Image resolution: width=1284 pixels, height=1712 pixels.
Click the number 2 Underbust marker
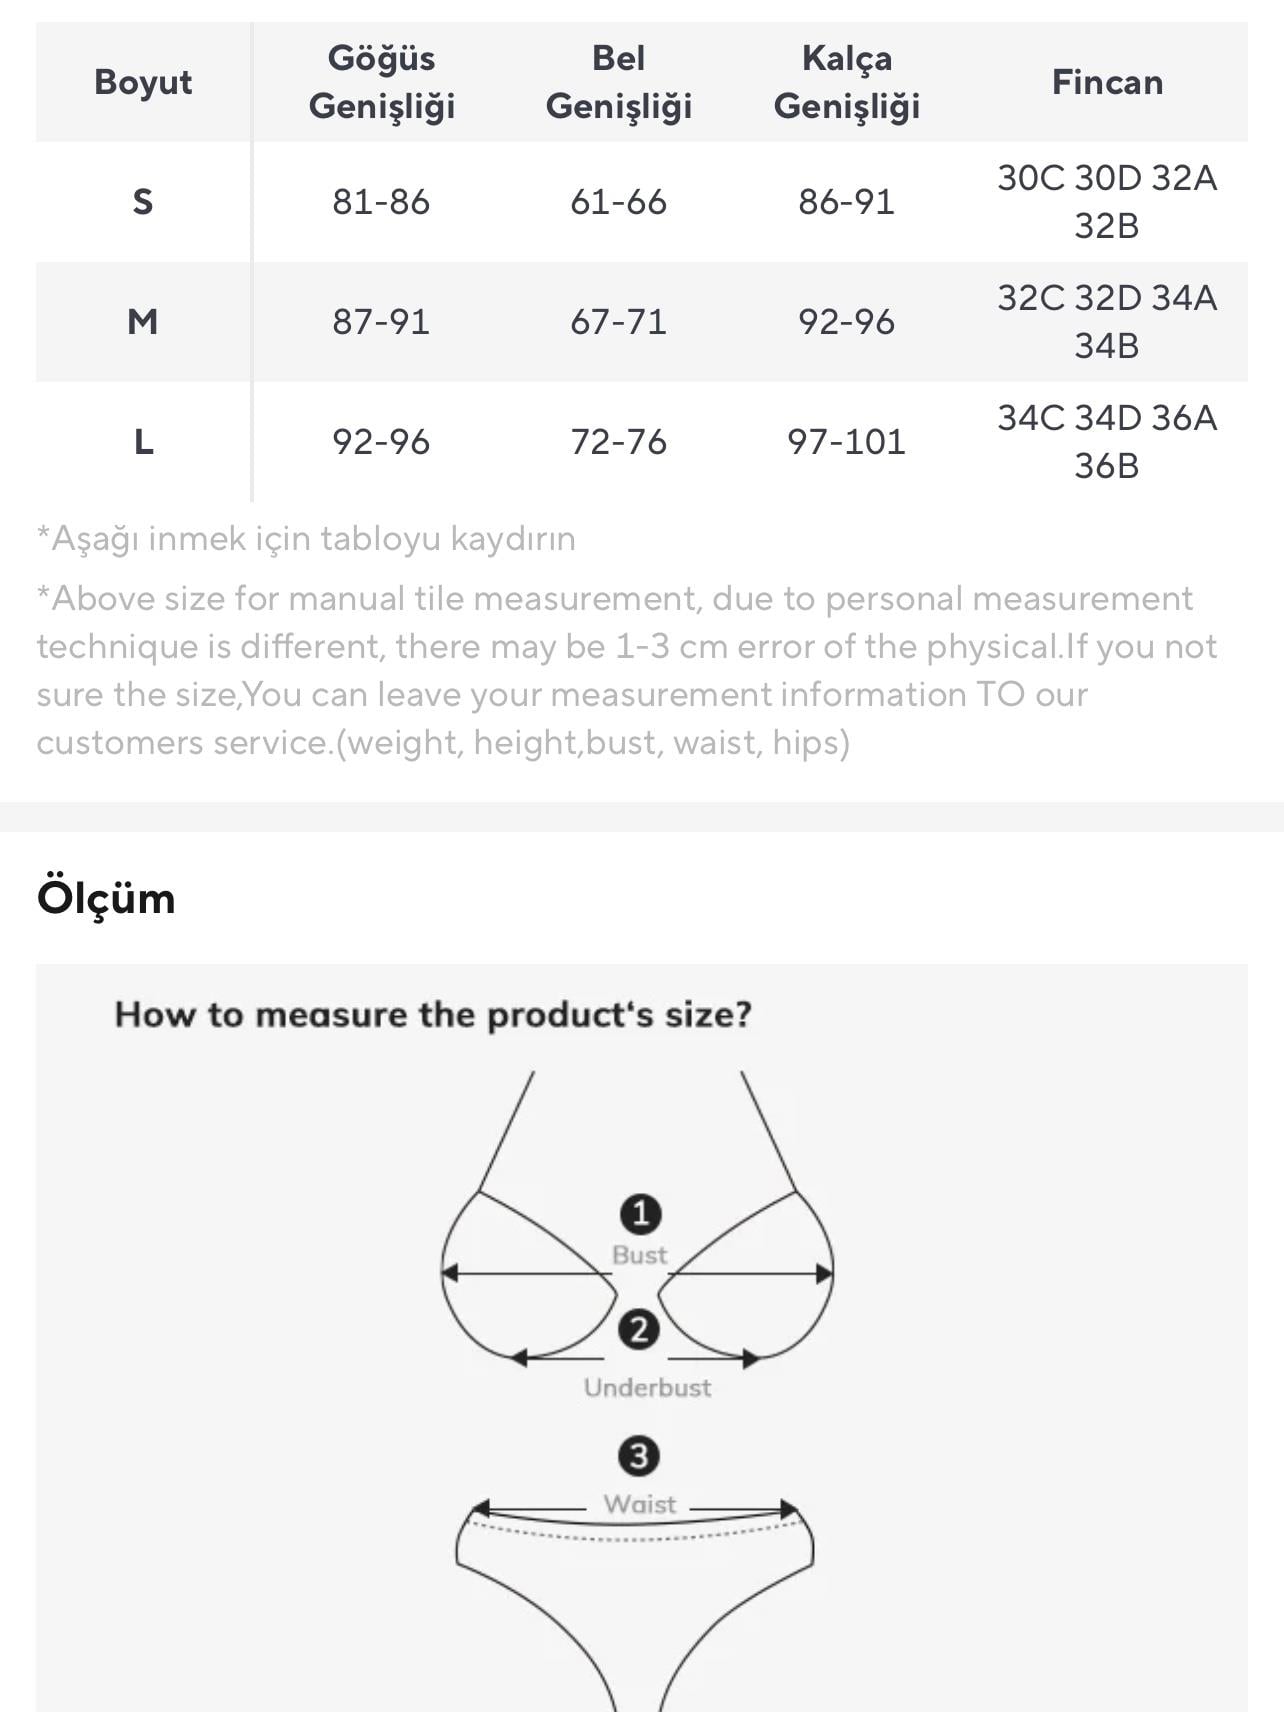point(639,1330)
